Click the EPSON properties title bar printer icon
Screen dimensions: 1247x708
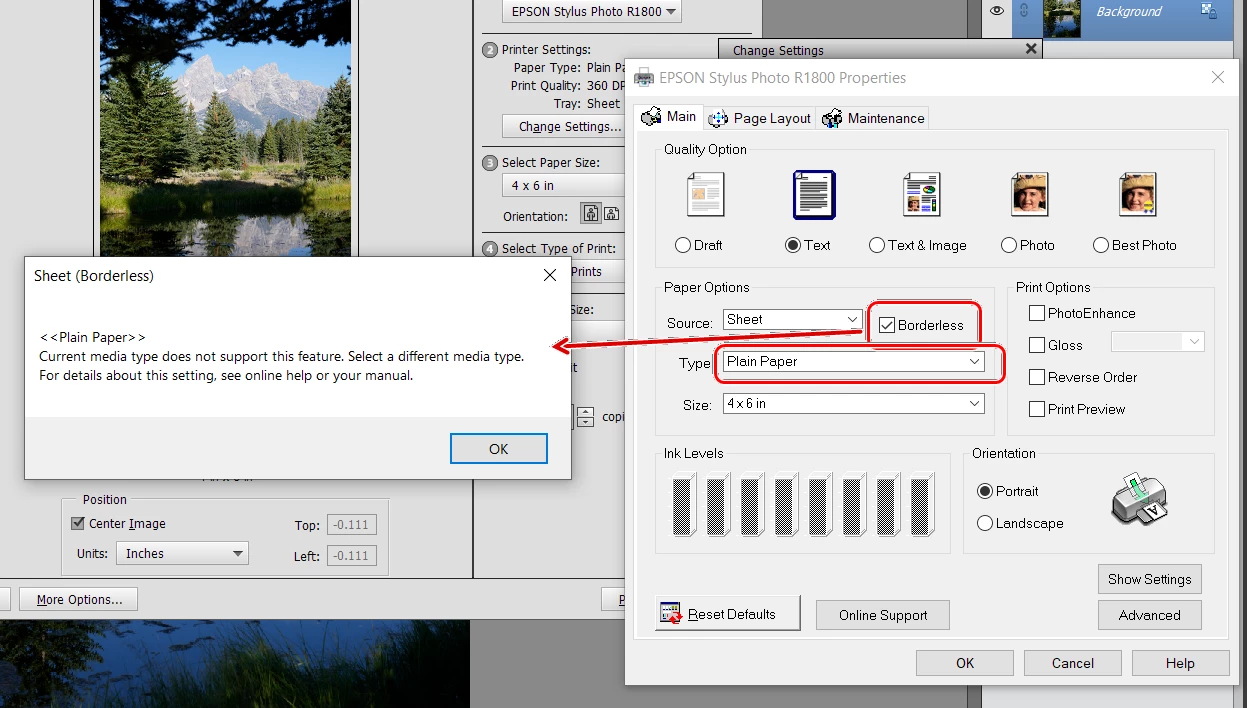644,77
